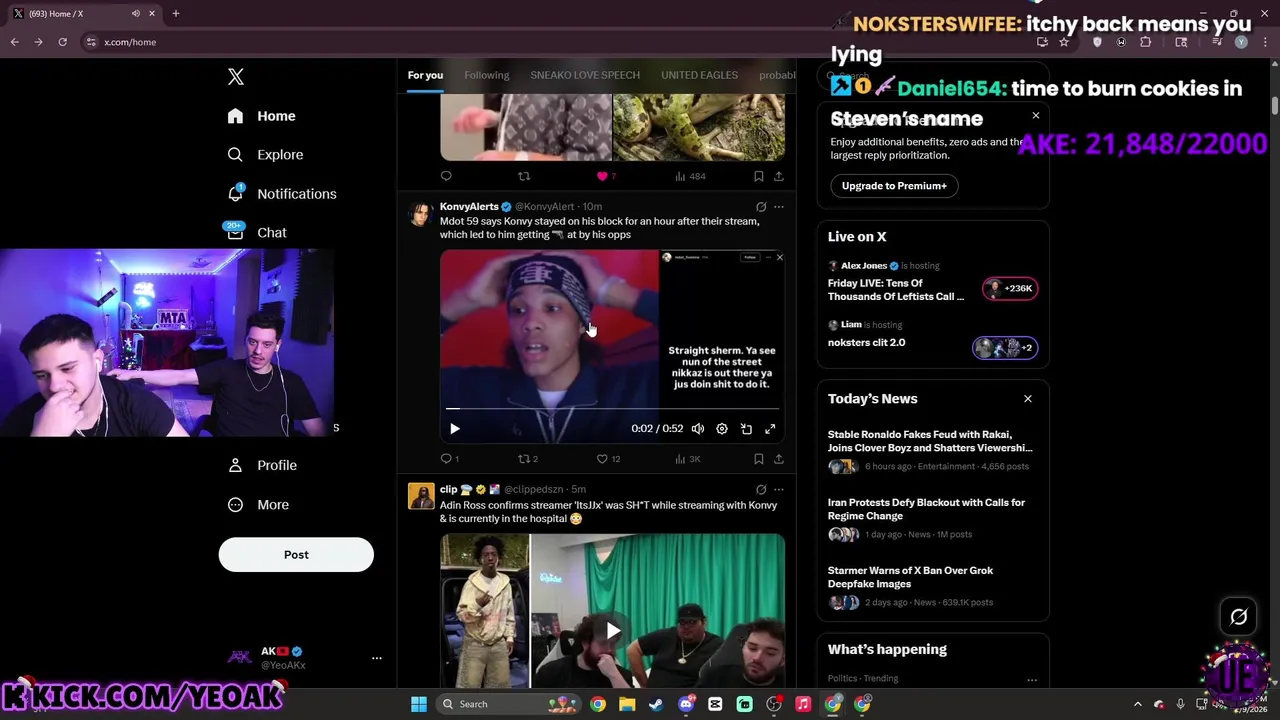Enter fullscreen on KonvyAlerts video
Image resolution: width=1280 pixels, height=720 pixels.
[x=770, y=429]
